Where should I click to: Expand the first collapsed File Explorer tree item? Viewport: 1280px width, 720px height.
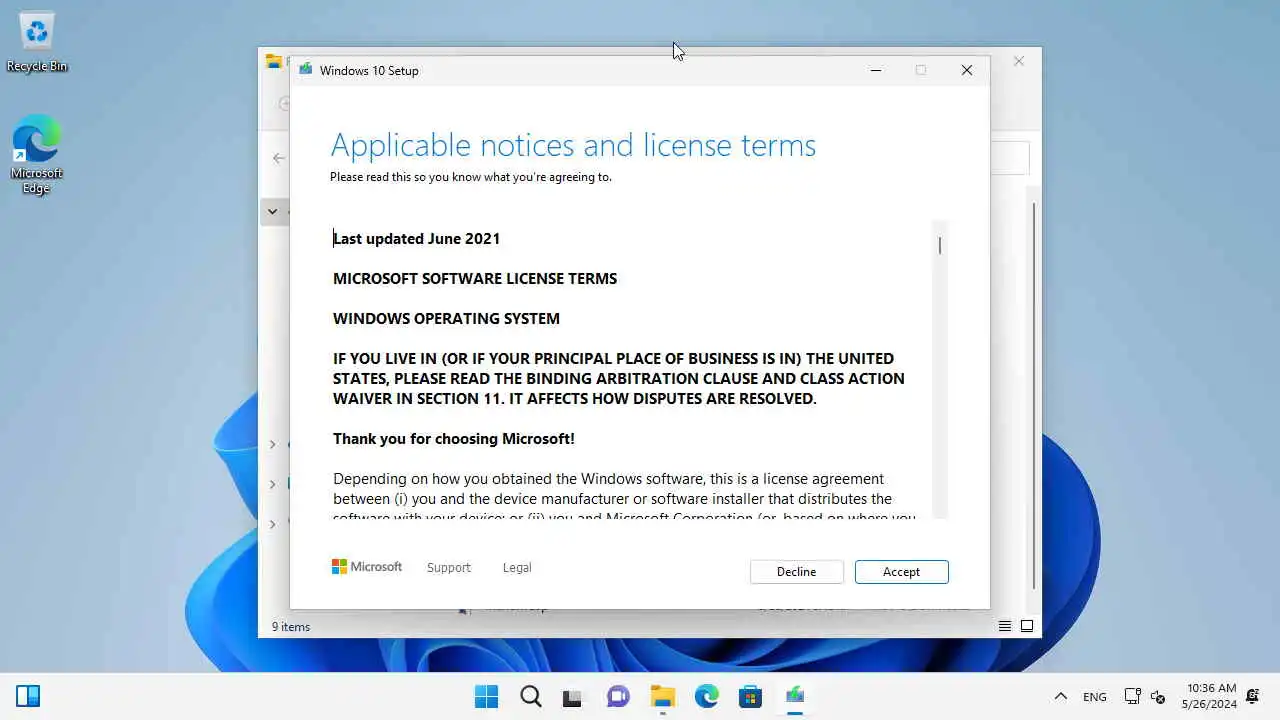272,444
